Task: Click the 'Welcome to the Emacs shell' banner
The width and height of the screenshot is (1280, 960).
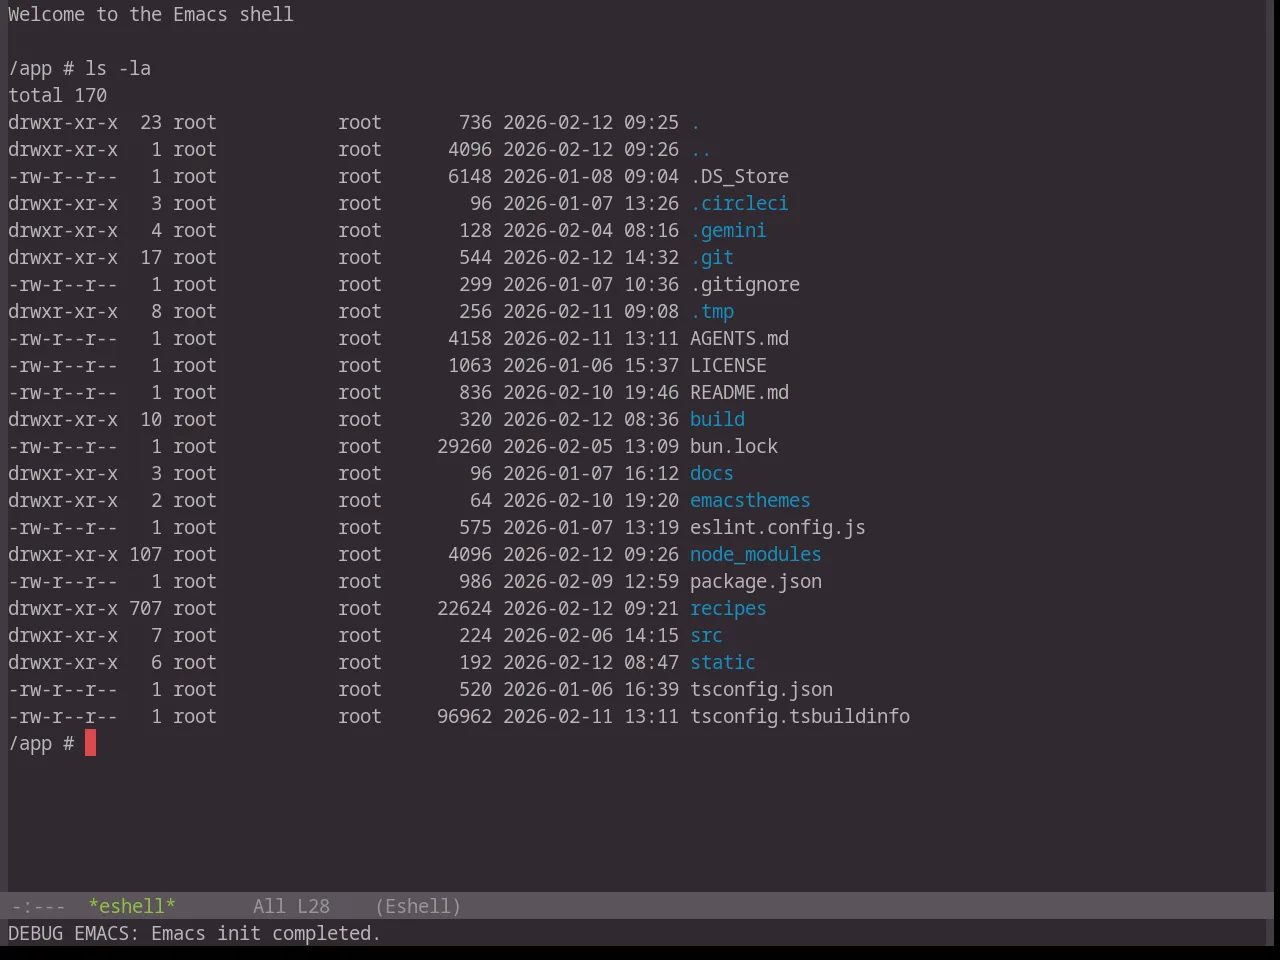Action: pos(151,14)
